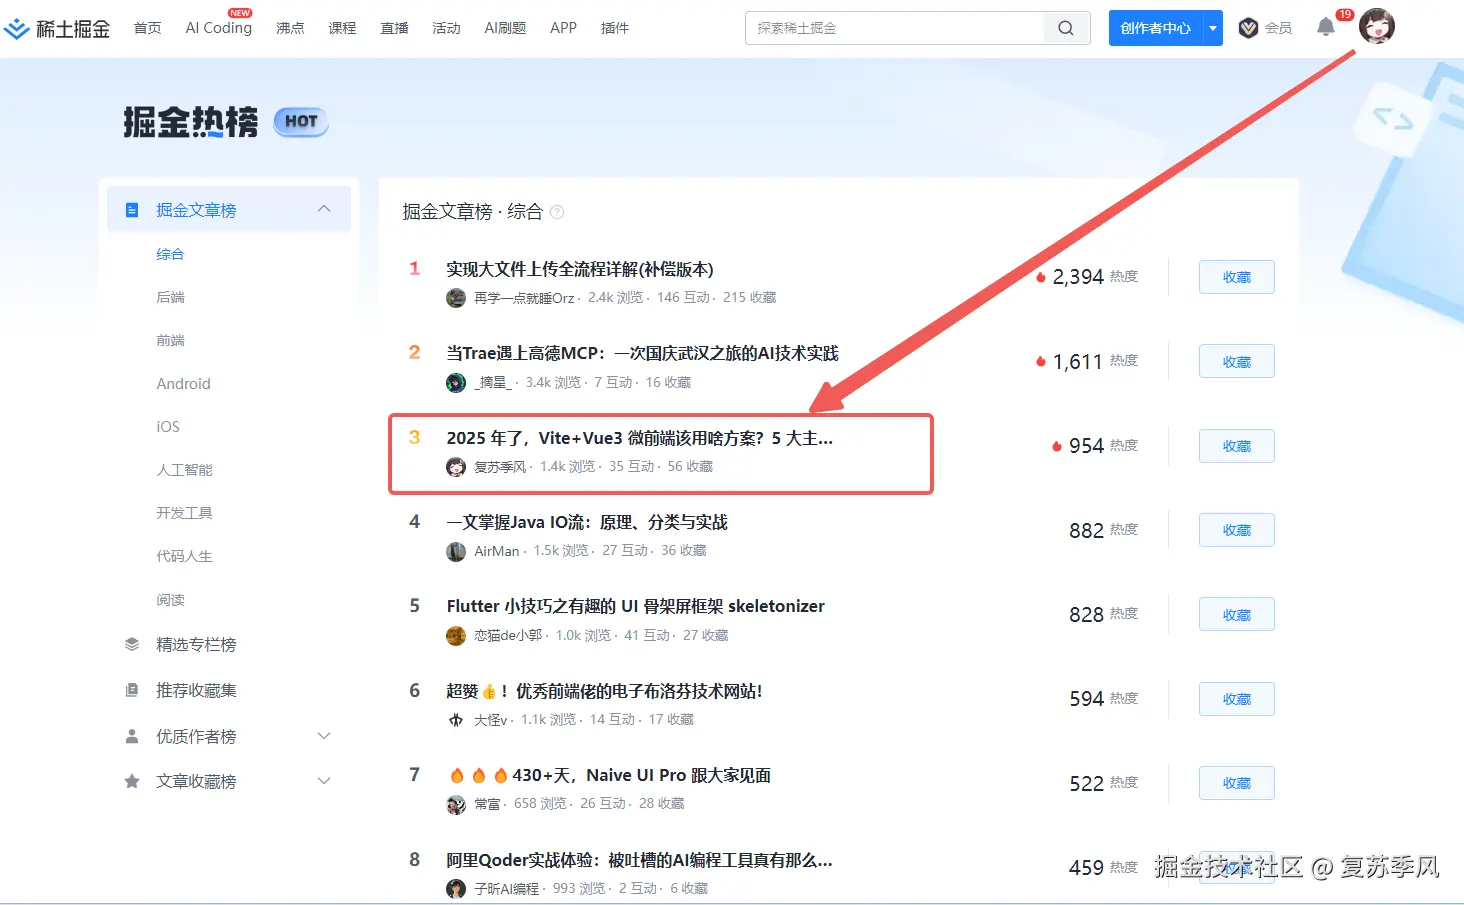This screenshot has width=1464, height=905.
Task: Click the 优质作者榜 person icon
Action: pyautogui.click(x=132, y=736)
